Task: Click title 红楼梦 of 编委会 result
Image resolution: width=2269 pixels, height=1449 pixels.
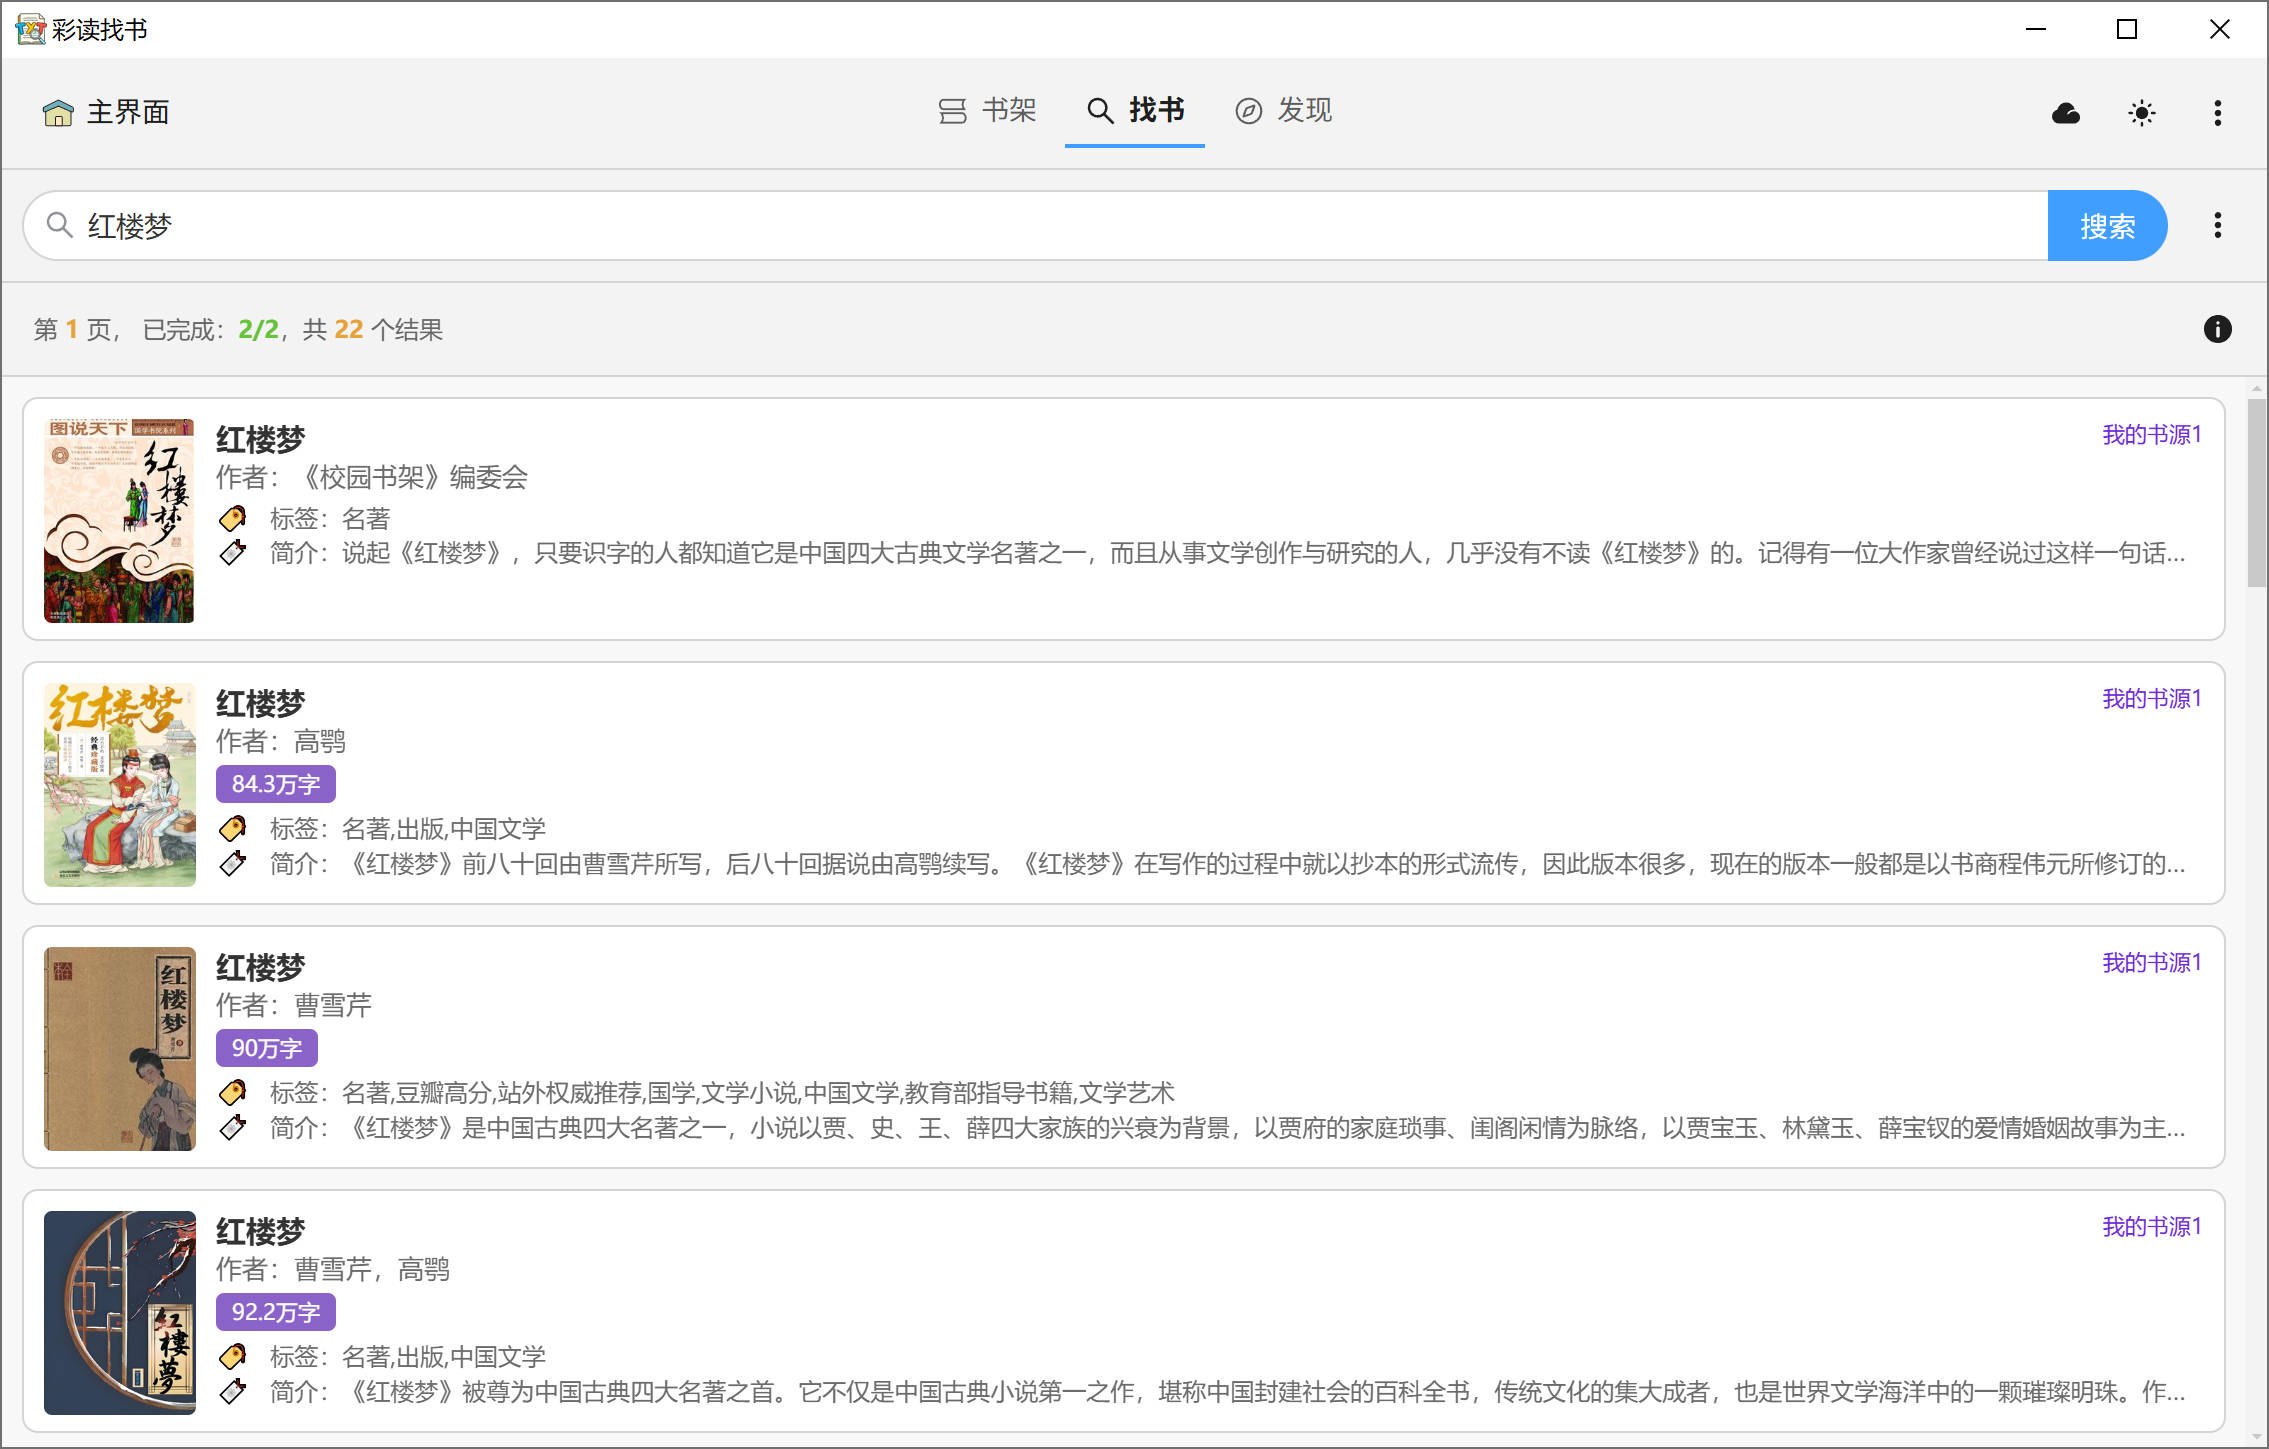Action: (260, 439)
